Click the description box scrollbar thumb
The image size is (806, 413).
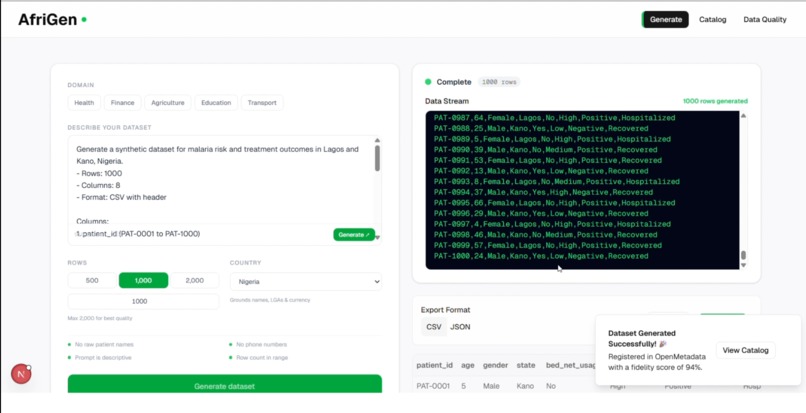pos(377,158)
